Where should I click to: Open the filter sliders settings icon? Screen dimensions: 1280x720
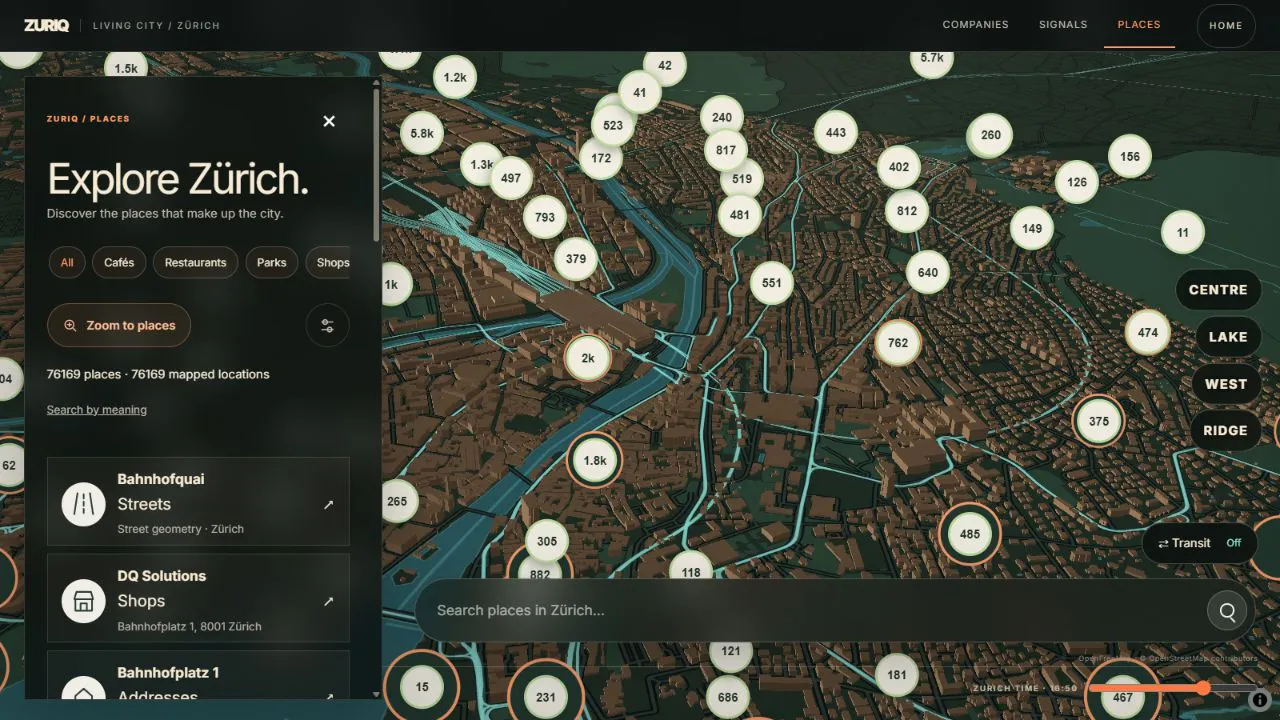pos(327,325)
